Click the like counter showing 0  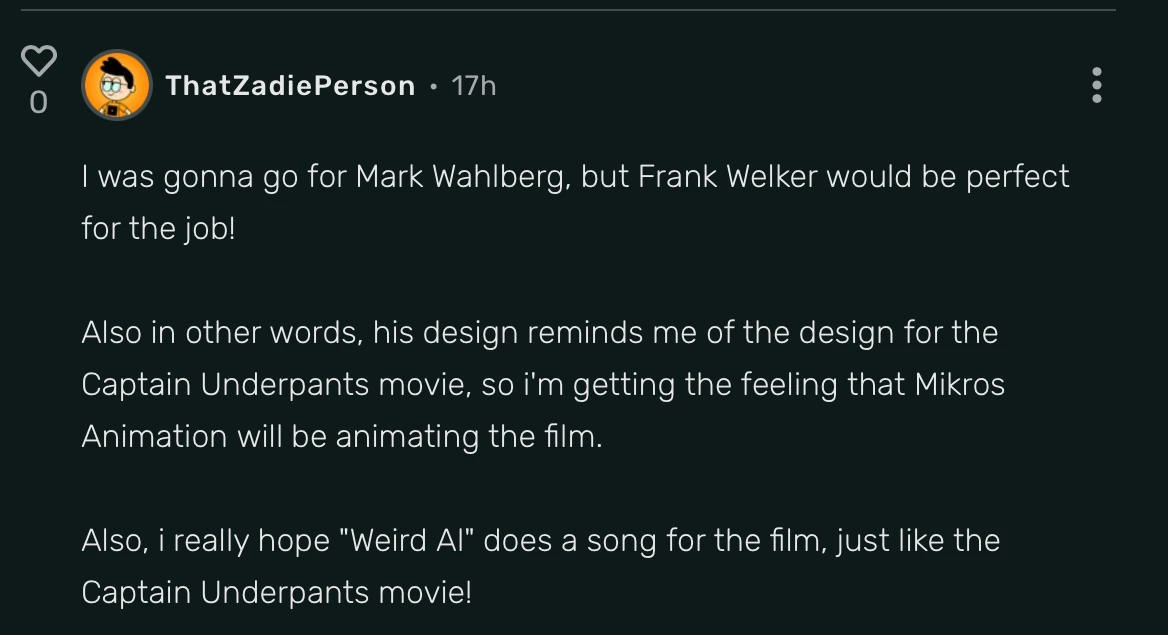(x=38, y=102)
